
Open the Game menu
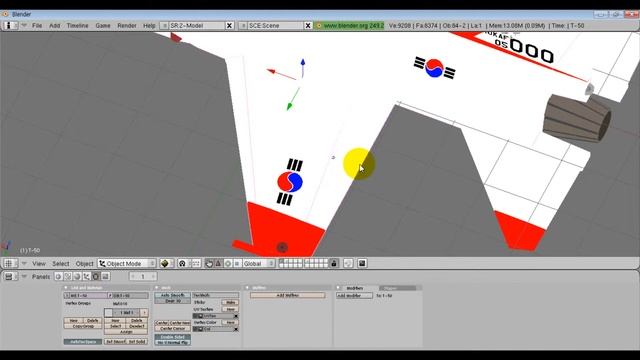(103, 25)
